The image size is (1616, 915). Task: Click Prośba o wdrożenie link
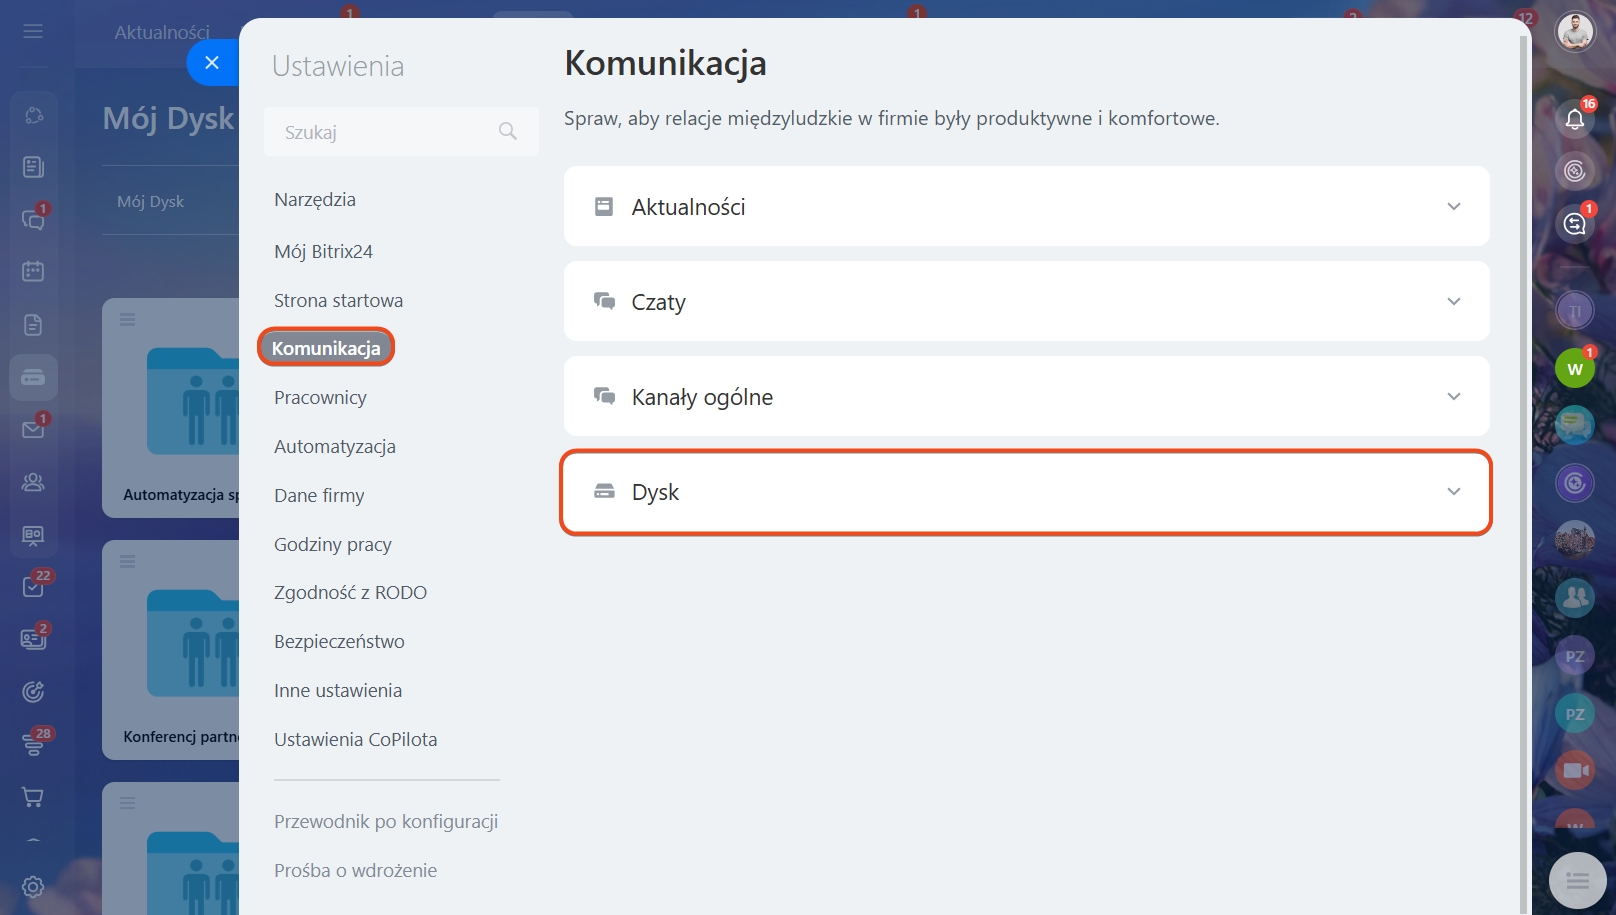(x=355, y=870)
